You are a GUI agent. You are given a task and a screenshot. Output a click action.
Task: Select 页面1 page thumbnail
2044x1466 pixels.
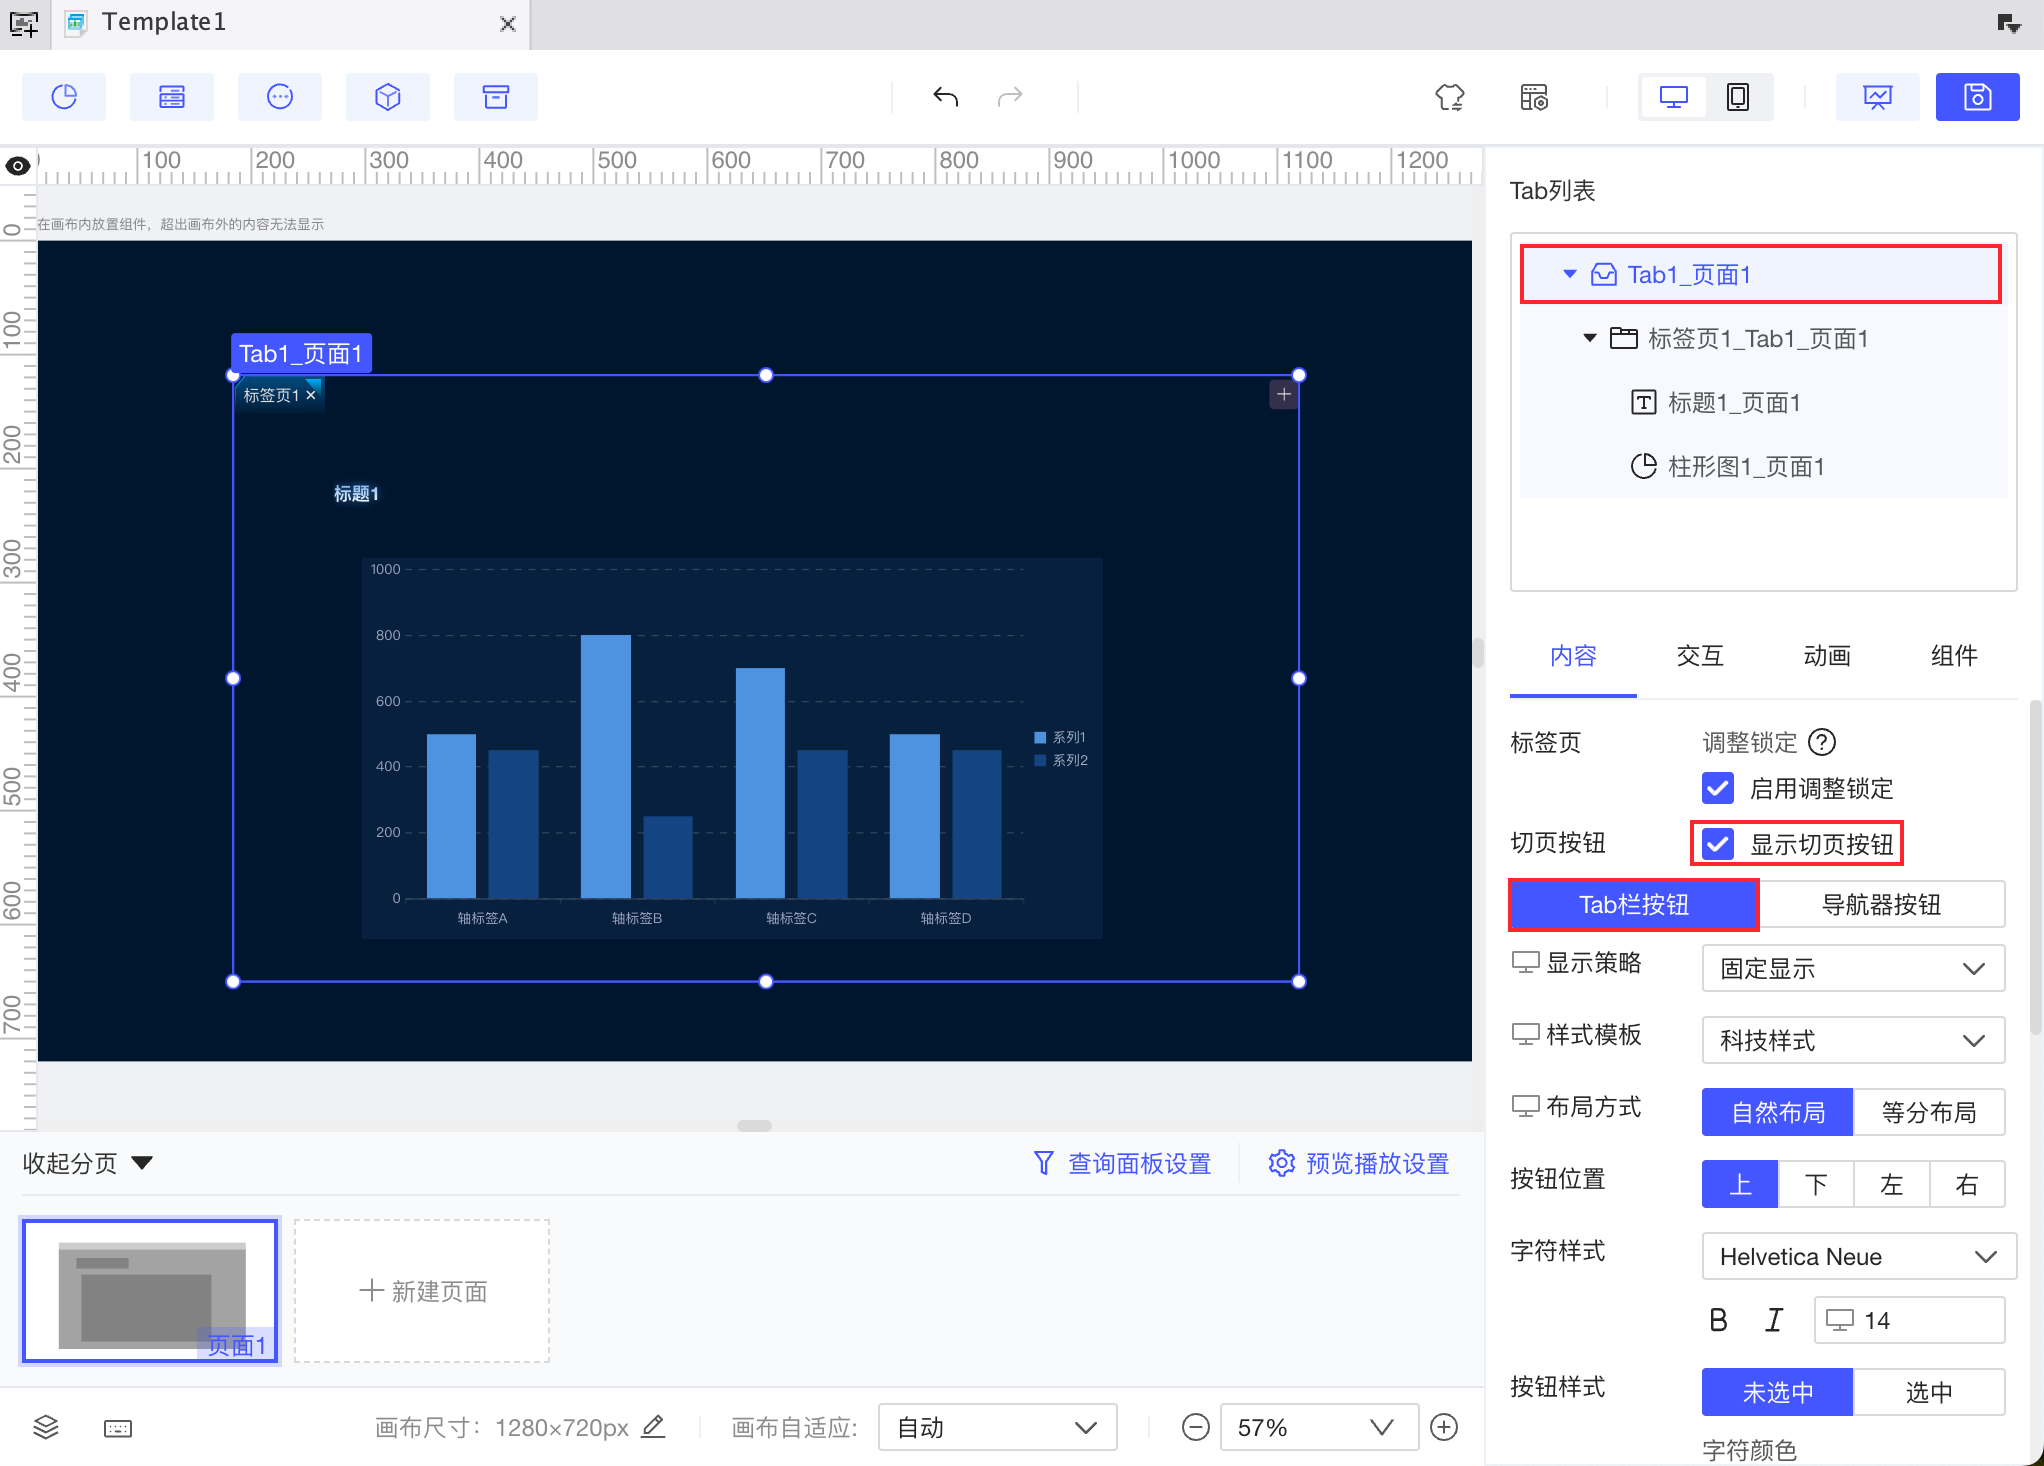pyautogui.click(x=150, y=1291)
